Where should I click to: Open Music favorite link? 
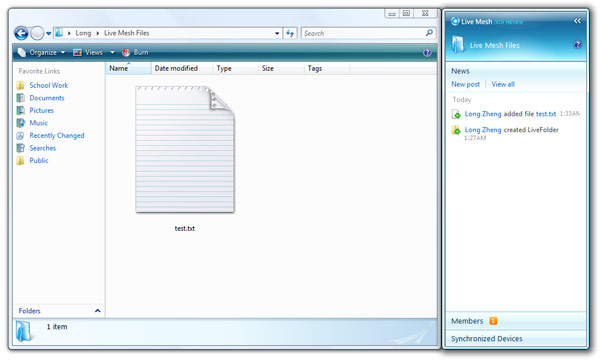pos(39,123)
